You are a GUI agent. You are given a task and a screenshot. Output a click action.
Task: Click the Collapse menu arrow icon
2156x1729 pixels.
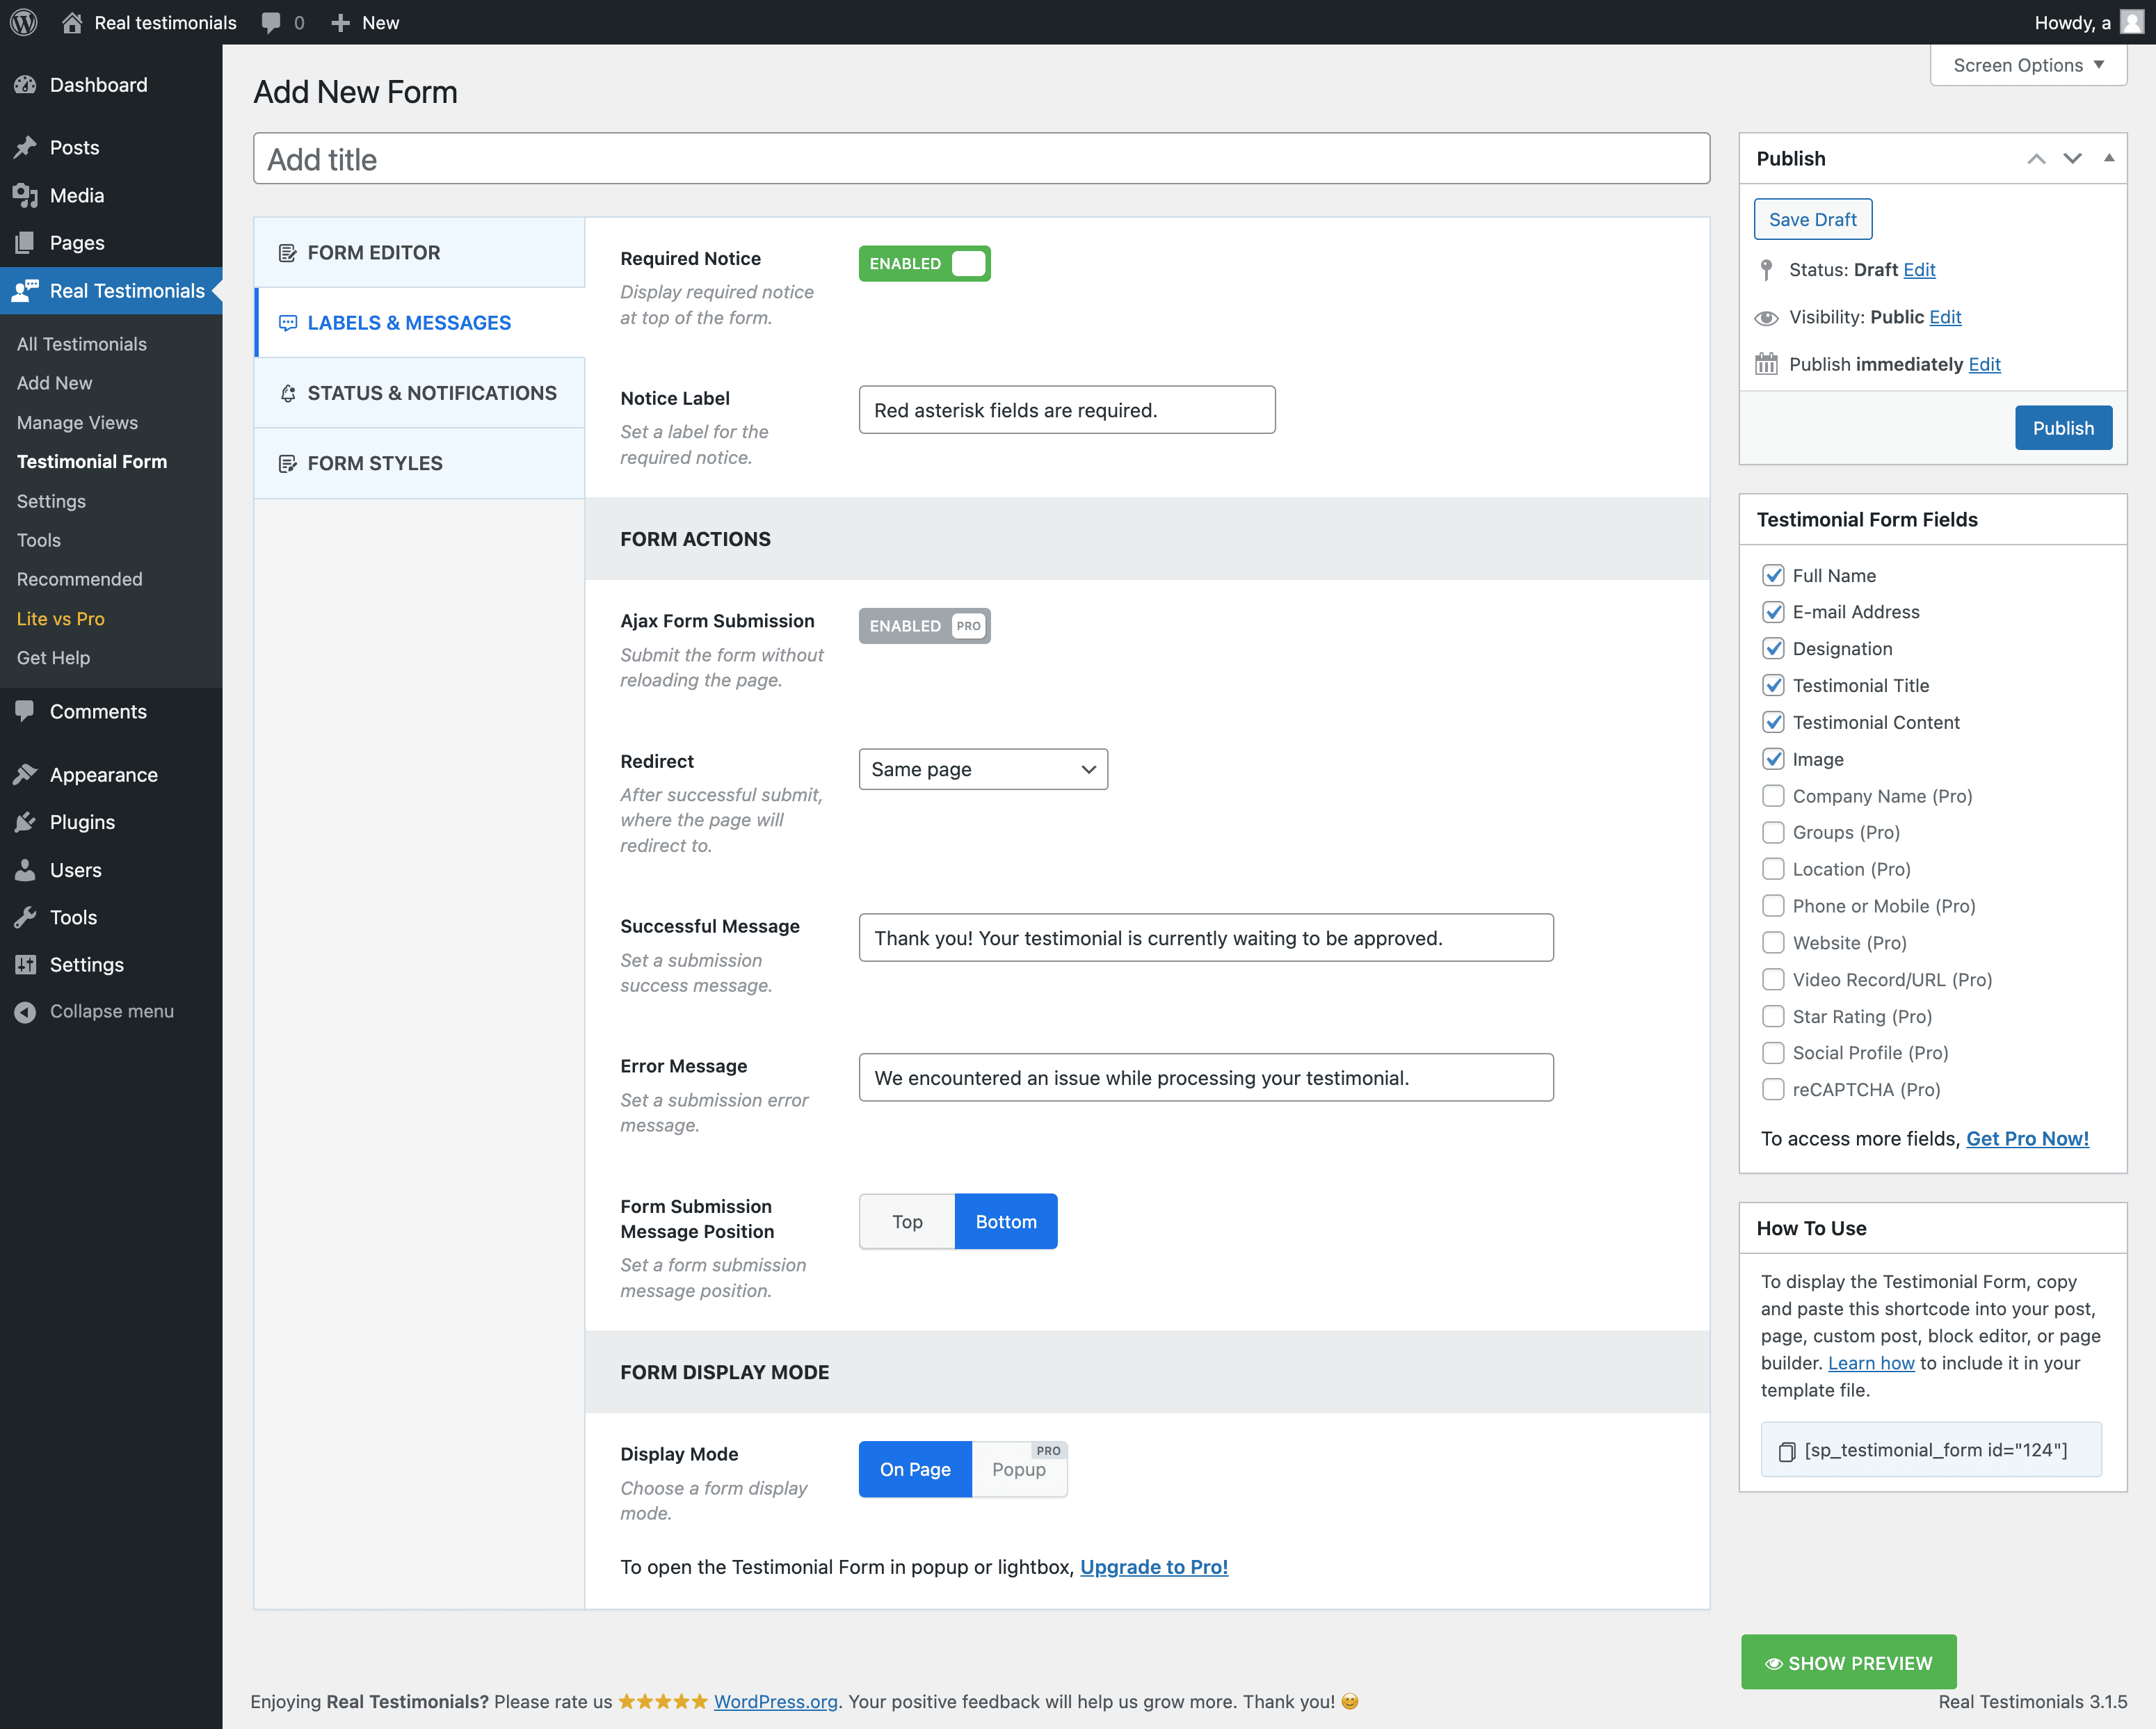click(26, 1012)
